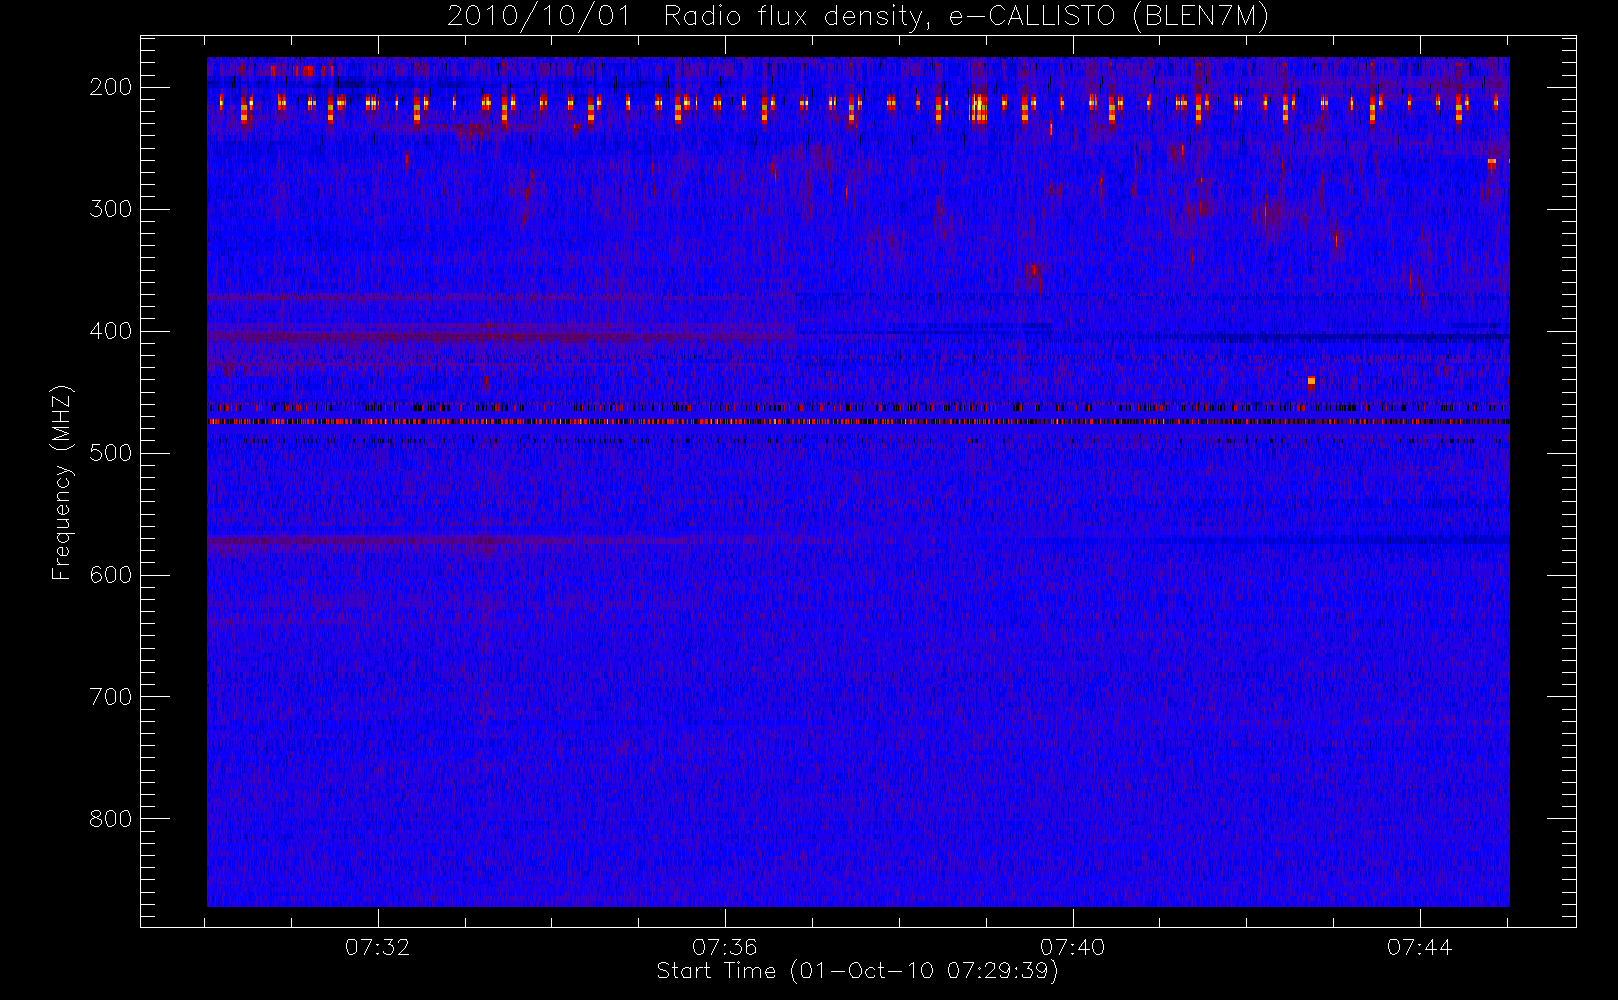
Task: Select the 300 frequency tick label
Action: [111, 209]
